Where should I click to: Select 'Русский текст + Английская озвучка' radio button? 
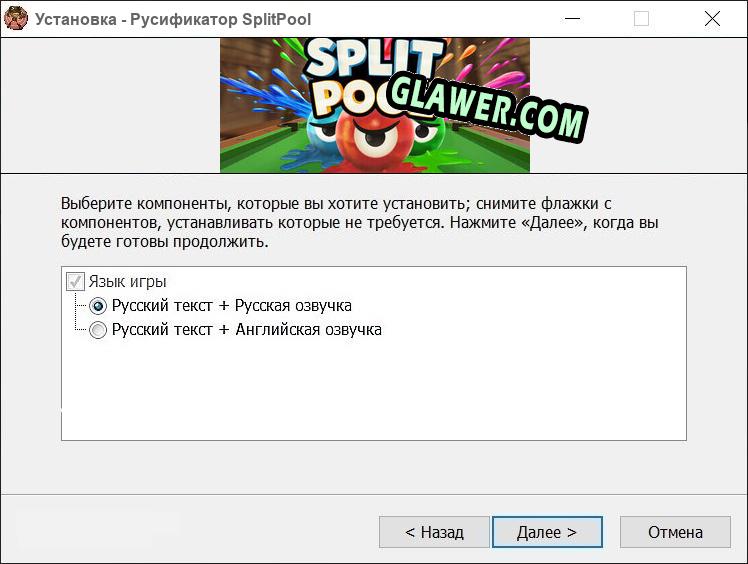point(98,330)
